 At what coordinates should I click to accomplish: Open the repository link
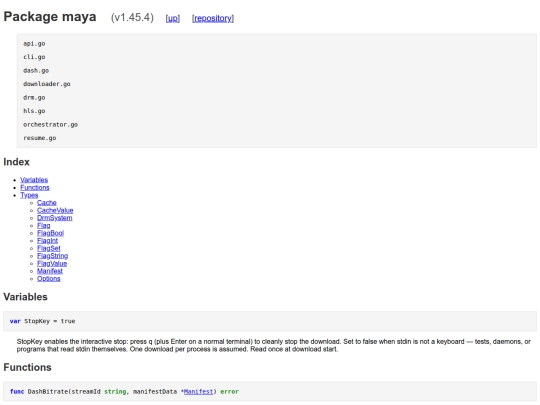(x=213, y=18)
